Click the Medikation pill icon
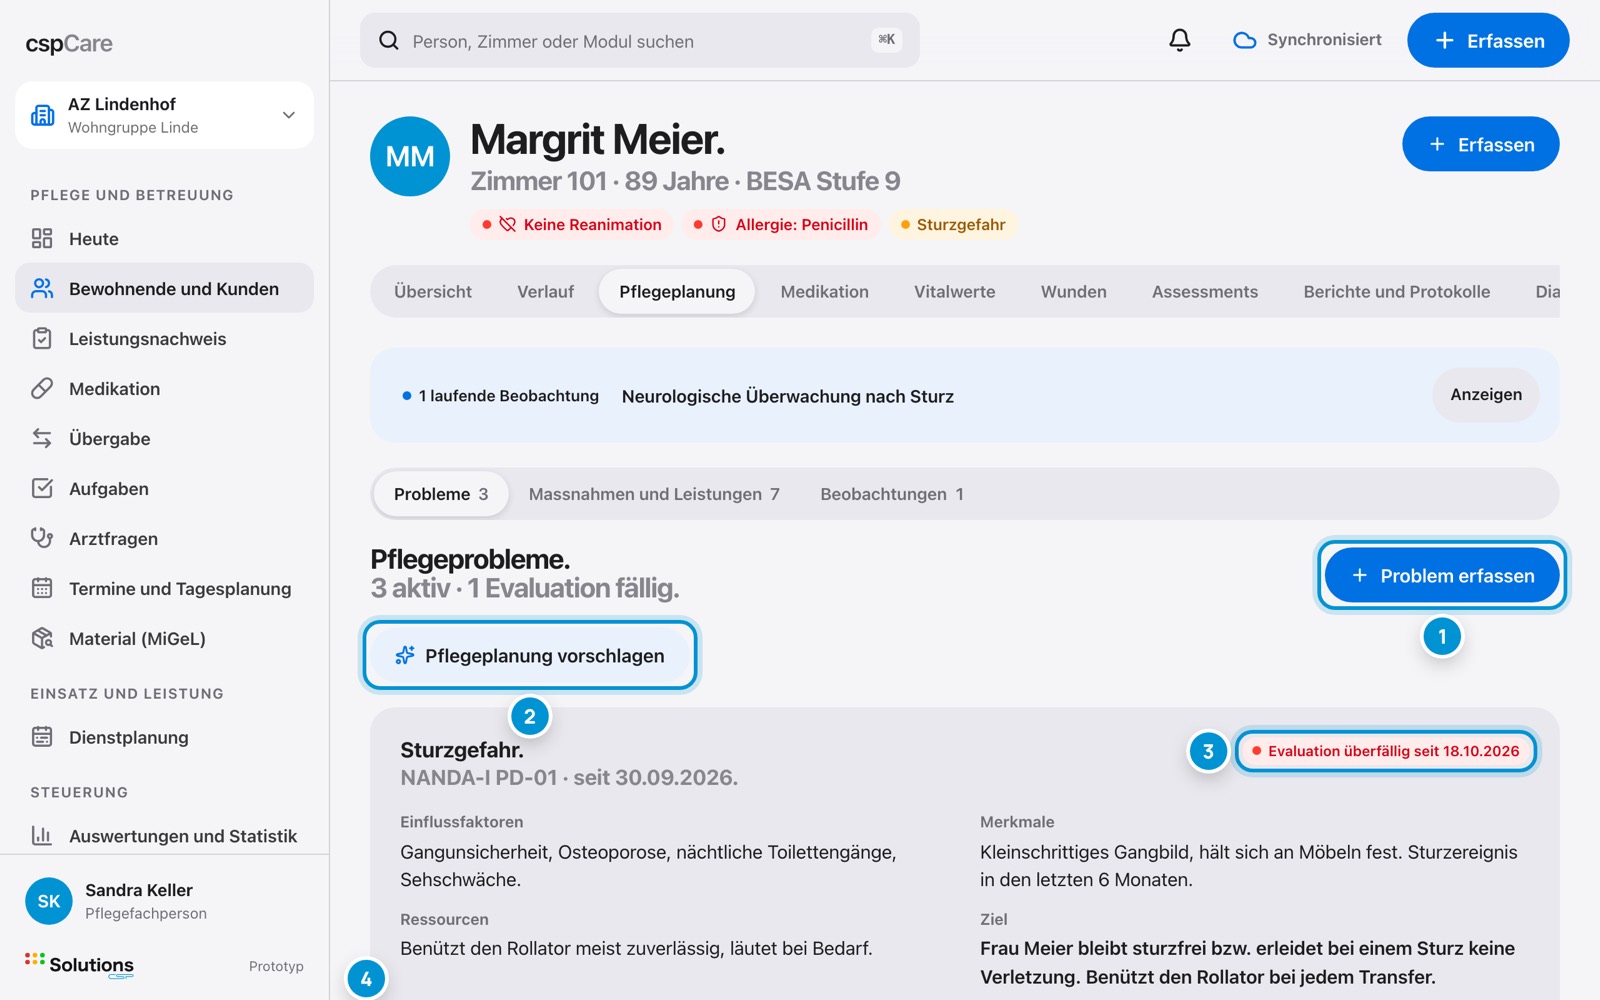 (x=42, y=388)
